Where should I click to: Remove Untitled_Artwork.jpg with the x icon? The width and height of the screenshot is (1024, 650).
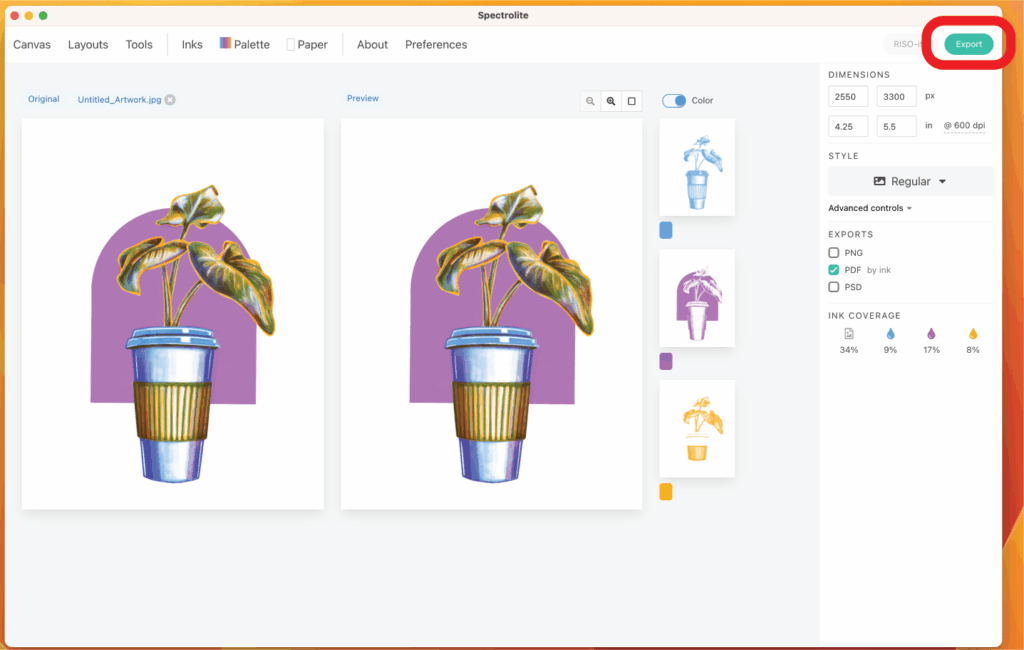click(x=170, y=100)
